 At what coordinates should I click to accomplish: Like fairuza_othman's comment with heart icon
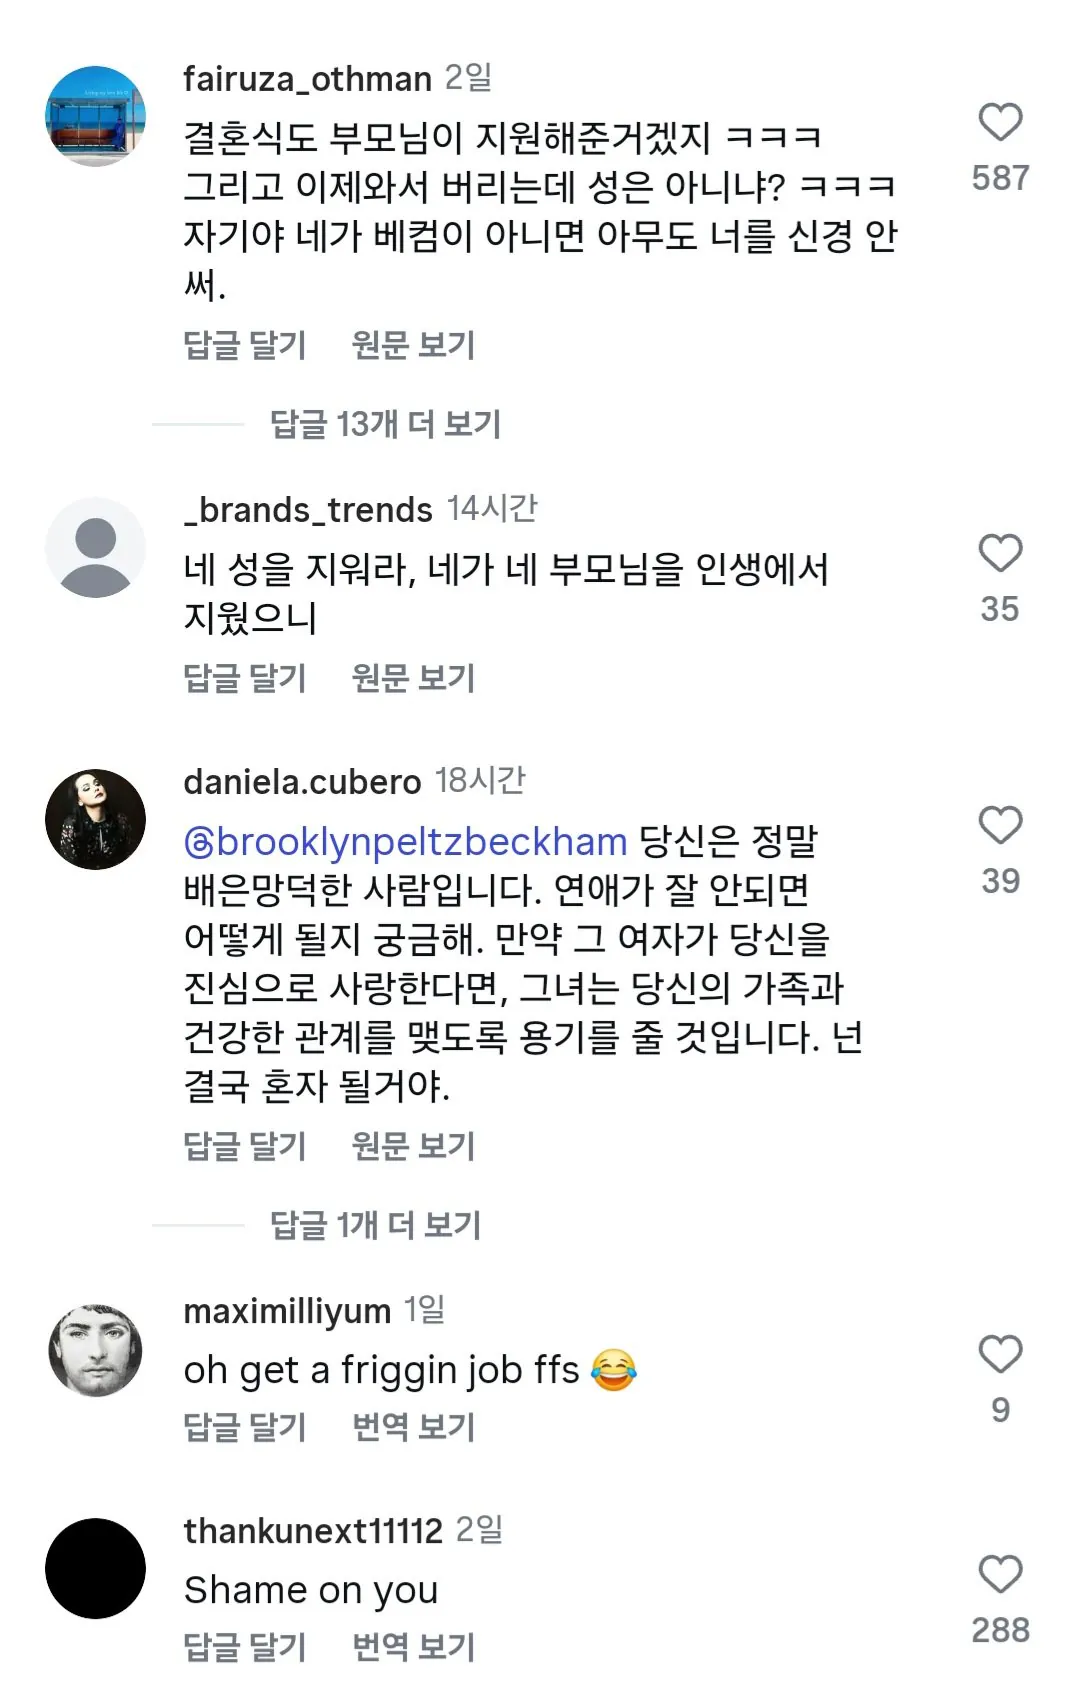(999, 123)
